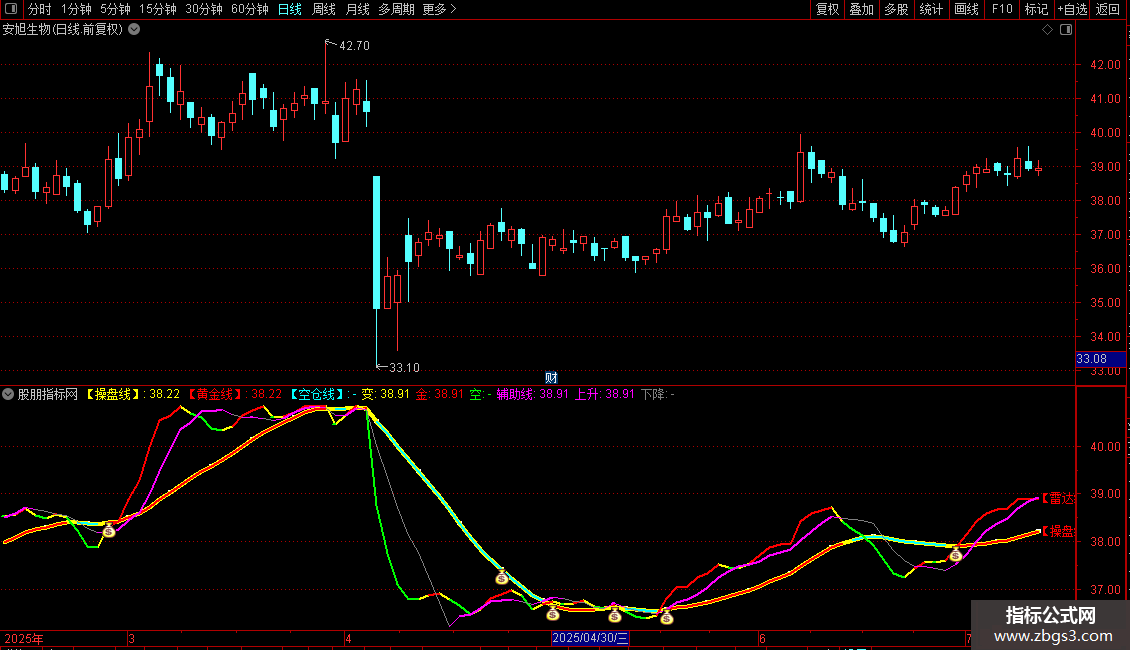
Task: Select the 30分钟 period tab
Action: 203,9
